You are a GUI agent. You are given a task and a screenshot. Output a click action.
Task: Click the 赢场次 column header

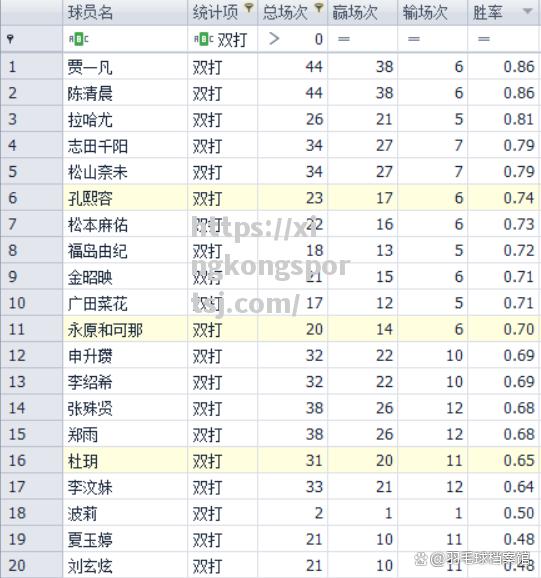coord(363,13)
